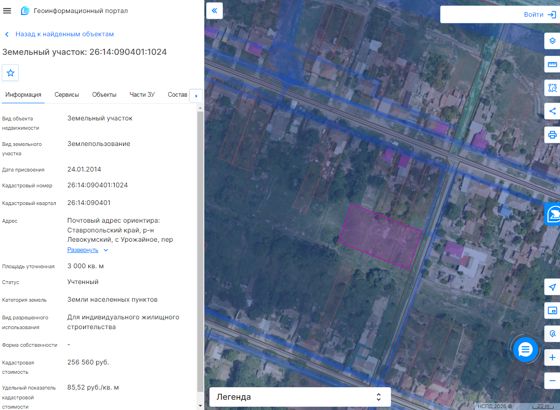
Task: Select the Части ЗУ tab
Action: (x=142, y=95)
